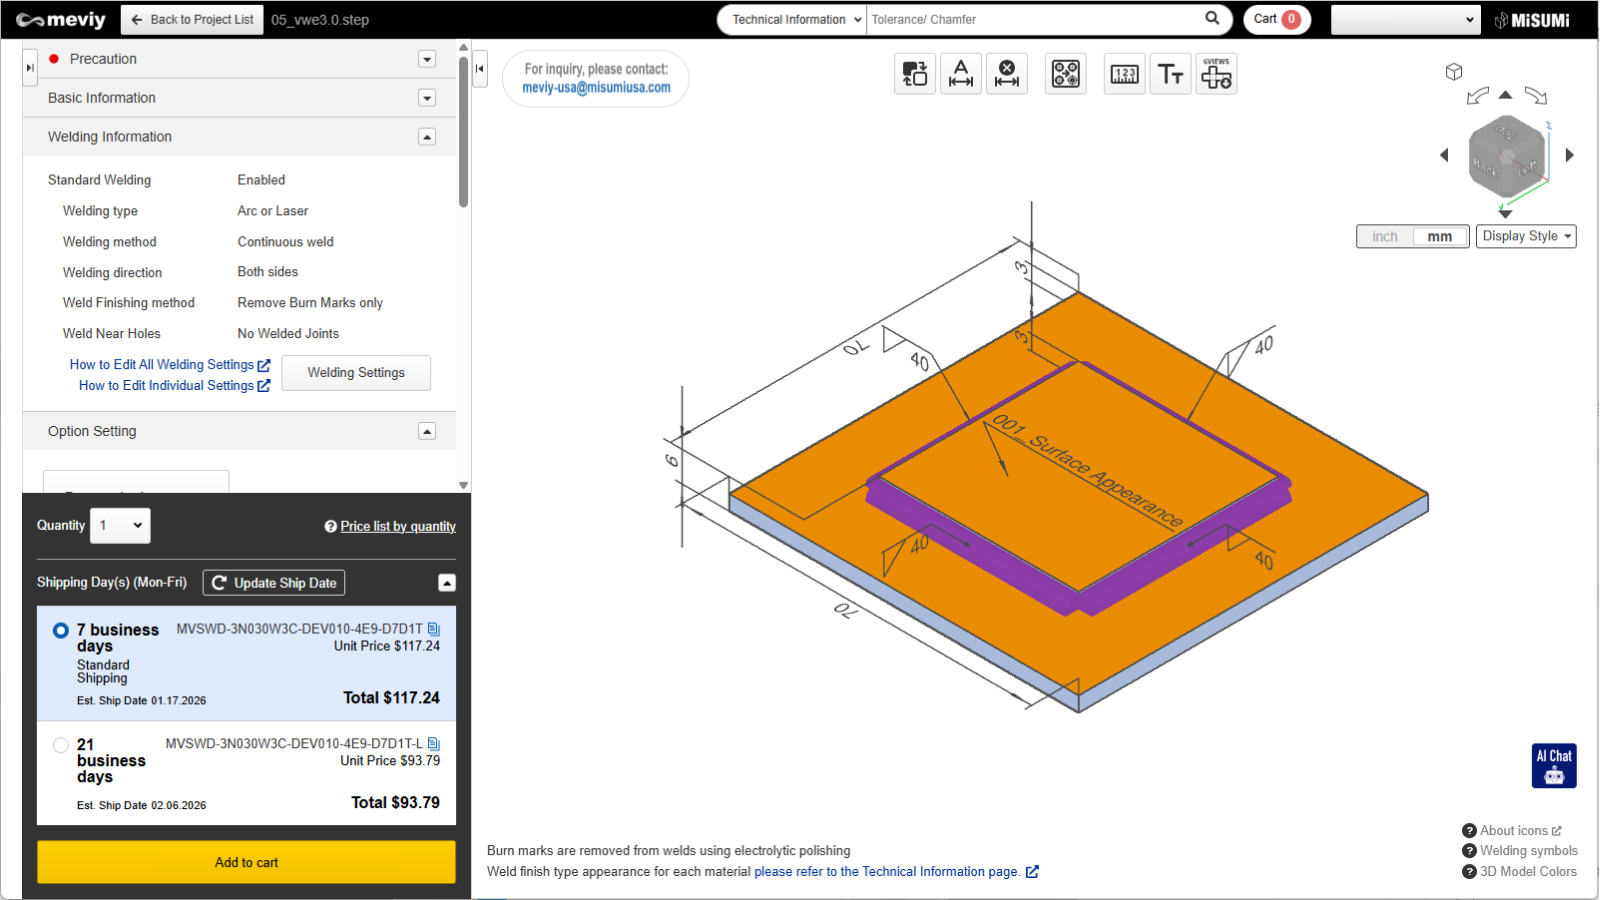
Task: Open the AI Chat assistant
Action: click(1554, 766)
